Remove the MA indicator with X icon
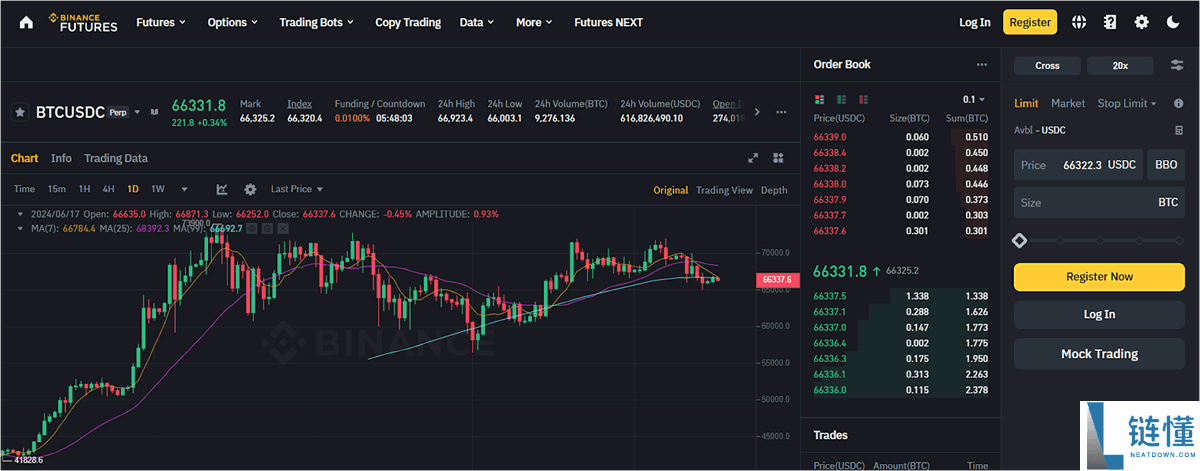The width and height of the screenshot is (1200, 471). click(283, 228)
